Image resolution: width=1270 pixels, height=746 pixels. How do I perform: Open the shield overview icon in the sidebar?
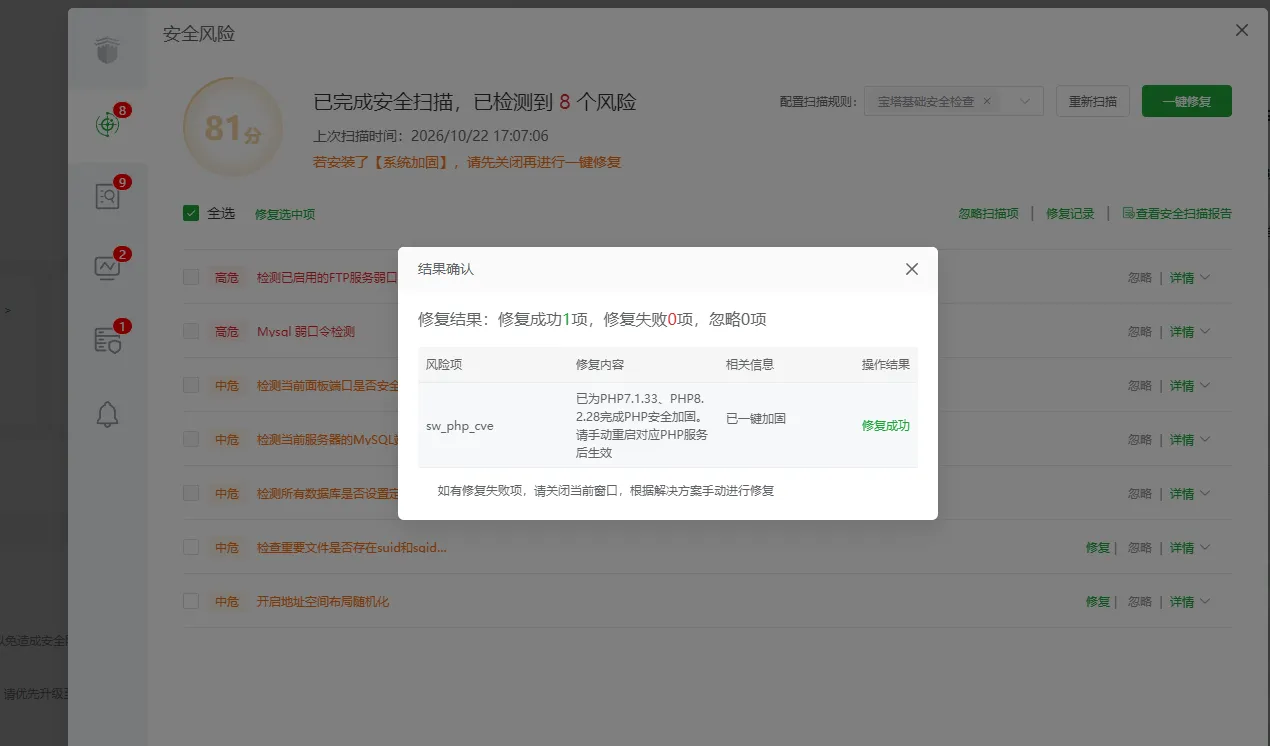coord(108,50)
